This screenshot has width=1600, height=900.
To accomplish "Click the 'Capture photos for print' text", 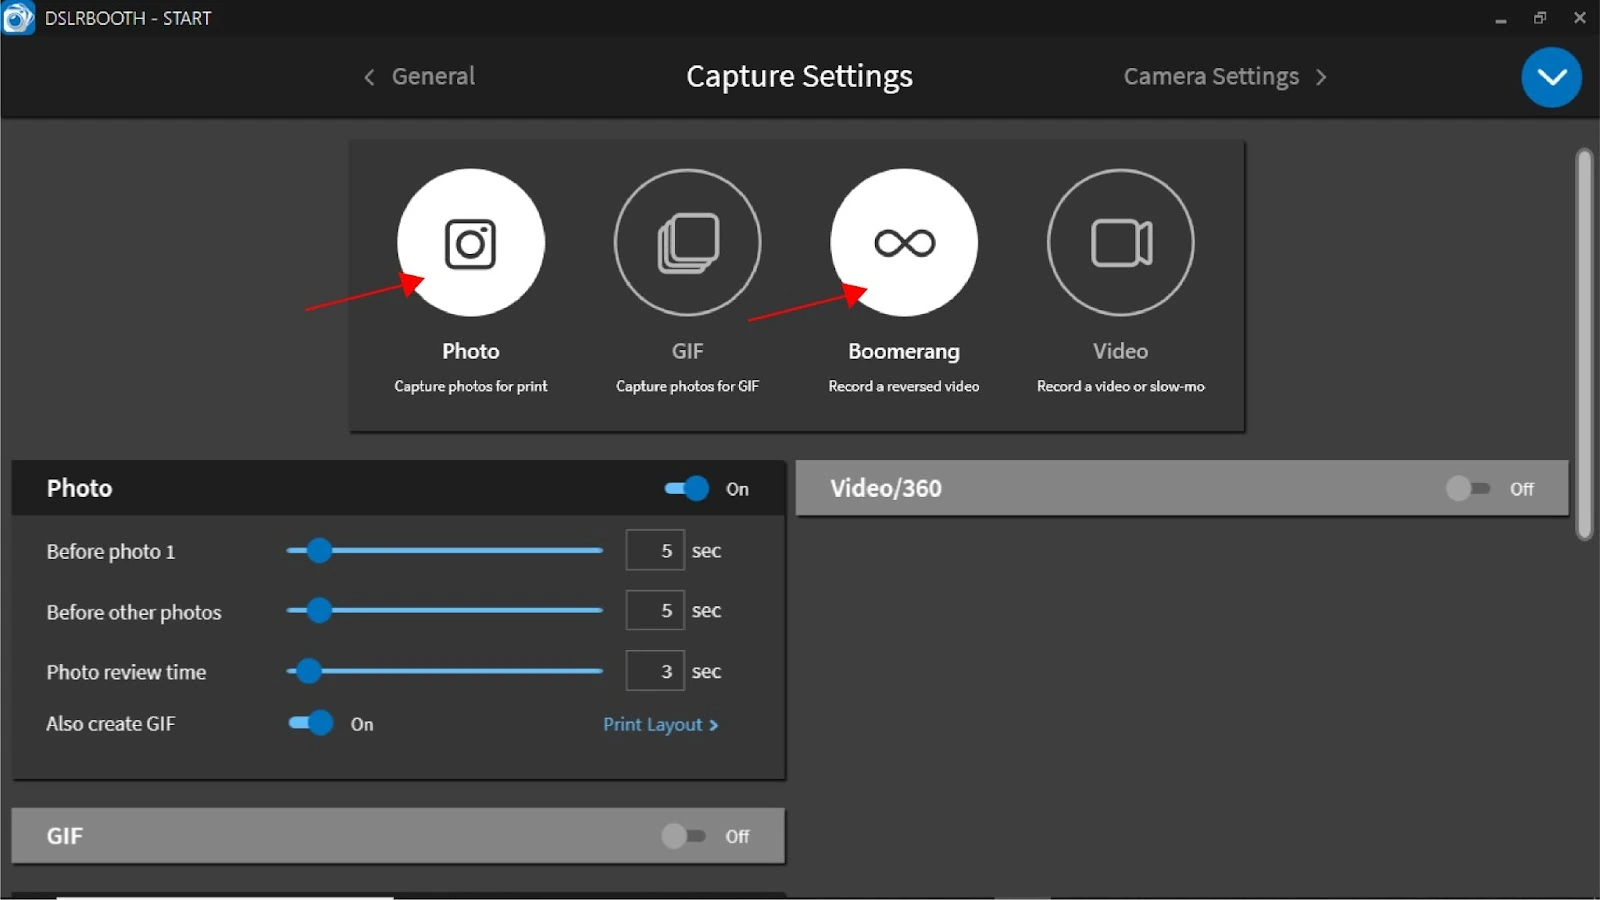I will tap(470, 386).
